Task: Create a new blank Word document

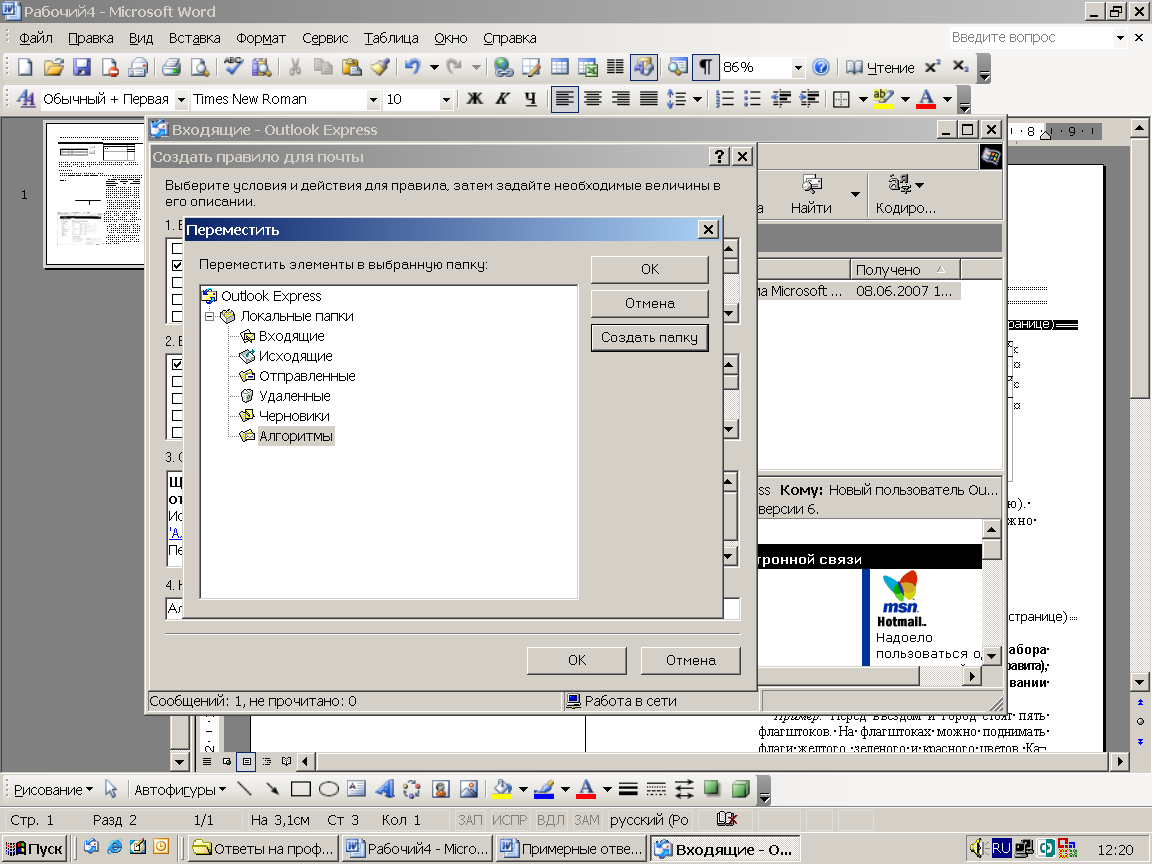Action: (25, 68)
